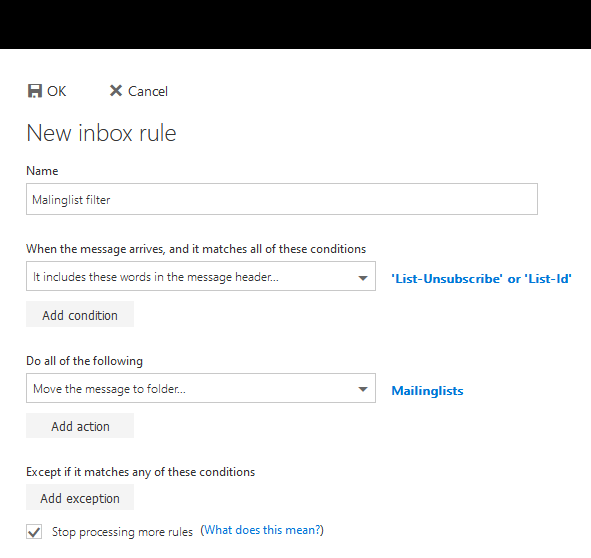Edit 'List-Unsubscribe' or 'List-Id' words link
Screen dimensions: 591x558
tap(481, 279)
